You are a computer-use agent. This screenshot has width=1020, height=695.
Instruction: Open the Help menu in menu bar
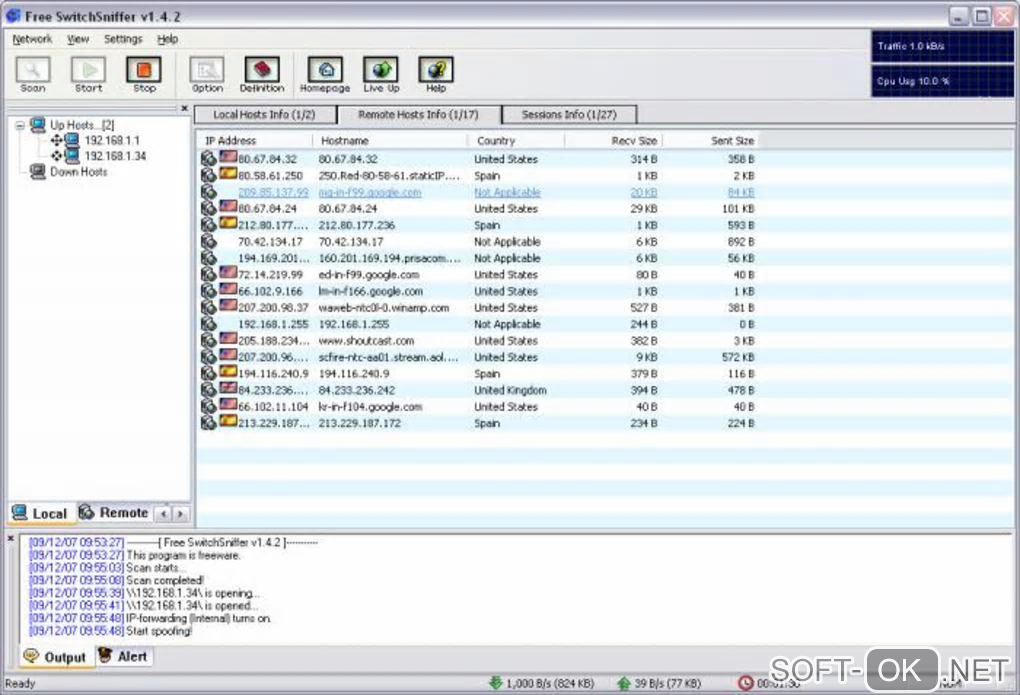[x=167, y=39]
